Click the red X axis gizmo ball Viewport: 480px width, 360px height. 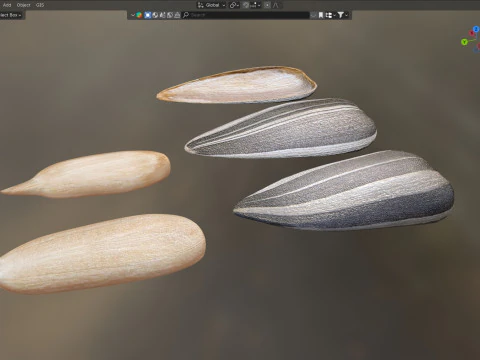click(472, 33)
